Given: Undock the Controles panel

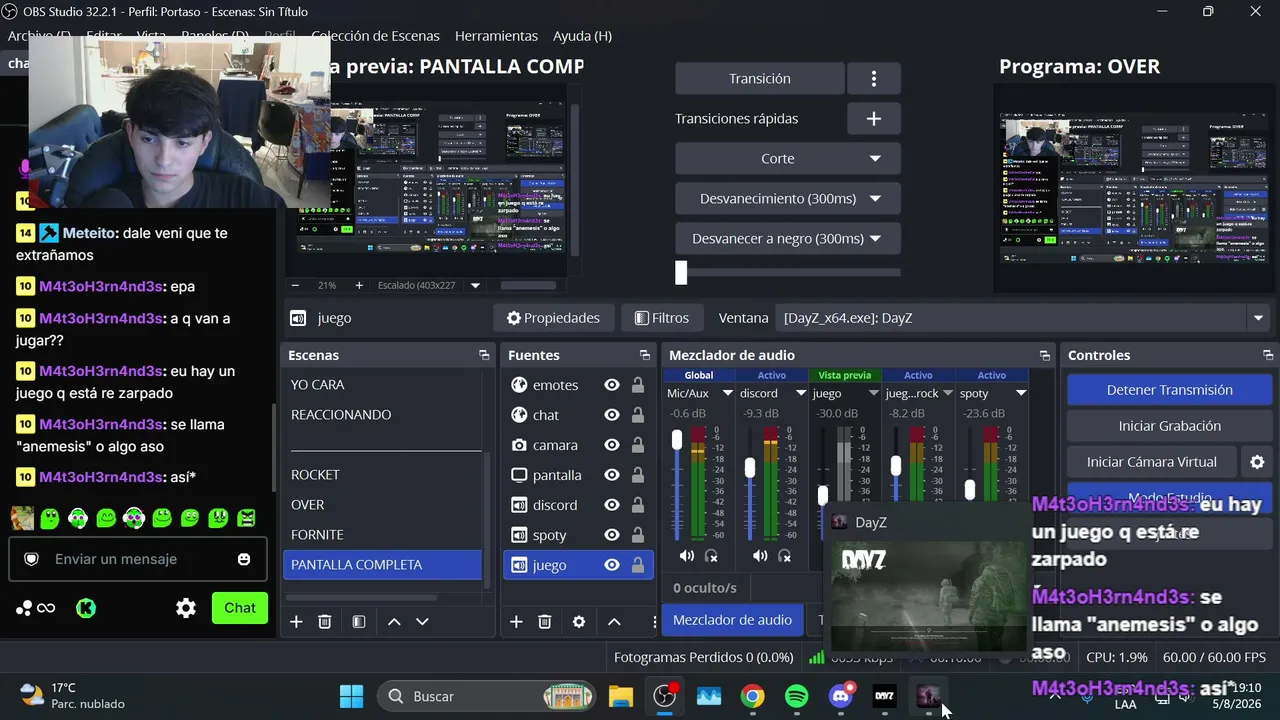Looking at the screenshot, I should 1268,356.
